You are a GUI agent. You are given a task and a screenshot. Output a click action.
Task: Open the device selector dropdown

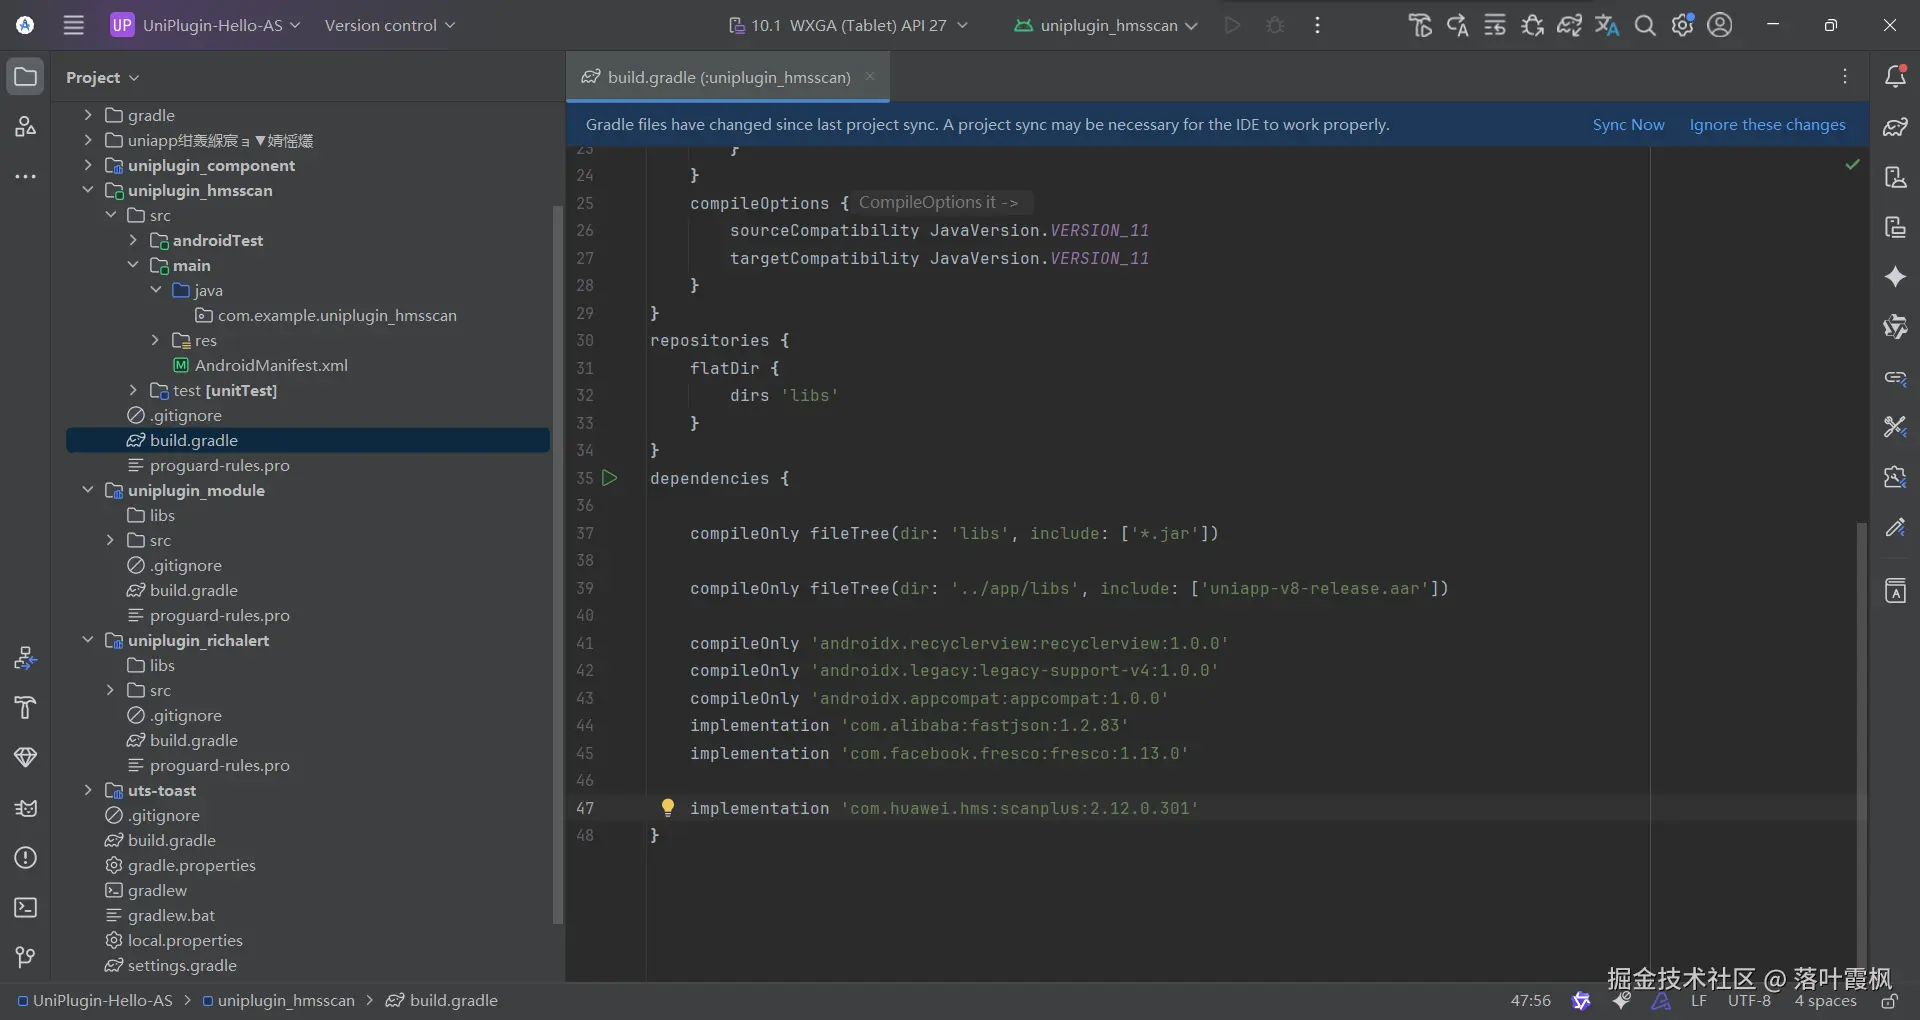(848, 25)
